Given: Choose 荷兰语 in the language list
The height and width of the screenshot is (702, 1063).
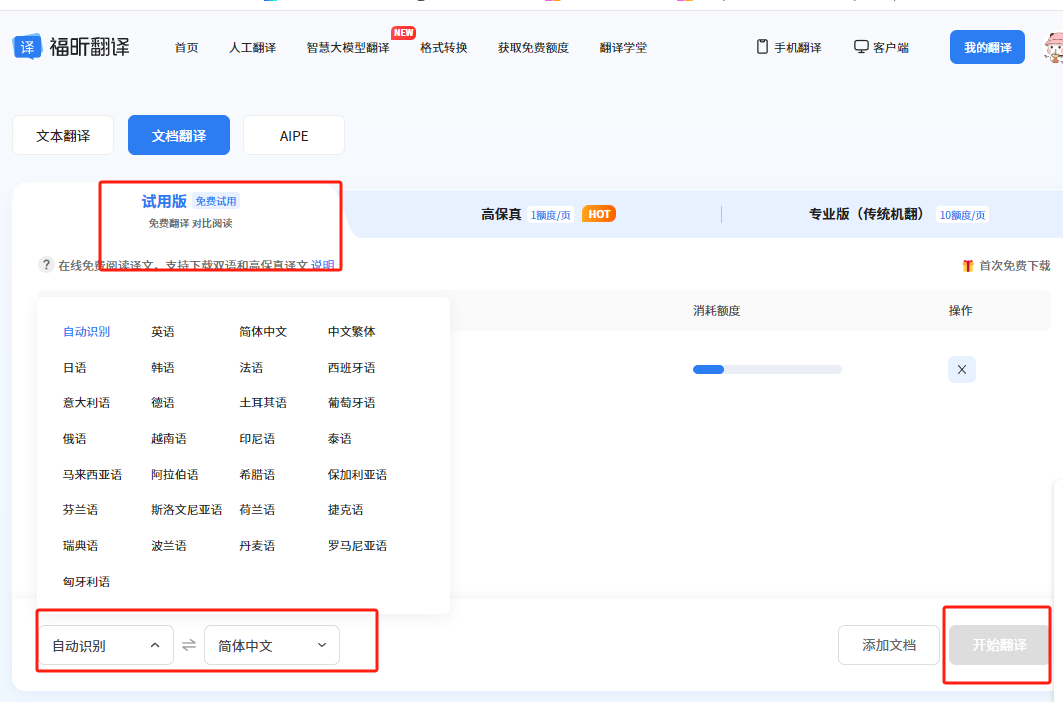Looking at the screenshot, I should pos(257,510).
